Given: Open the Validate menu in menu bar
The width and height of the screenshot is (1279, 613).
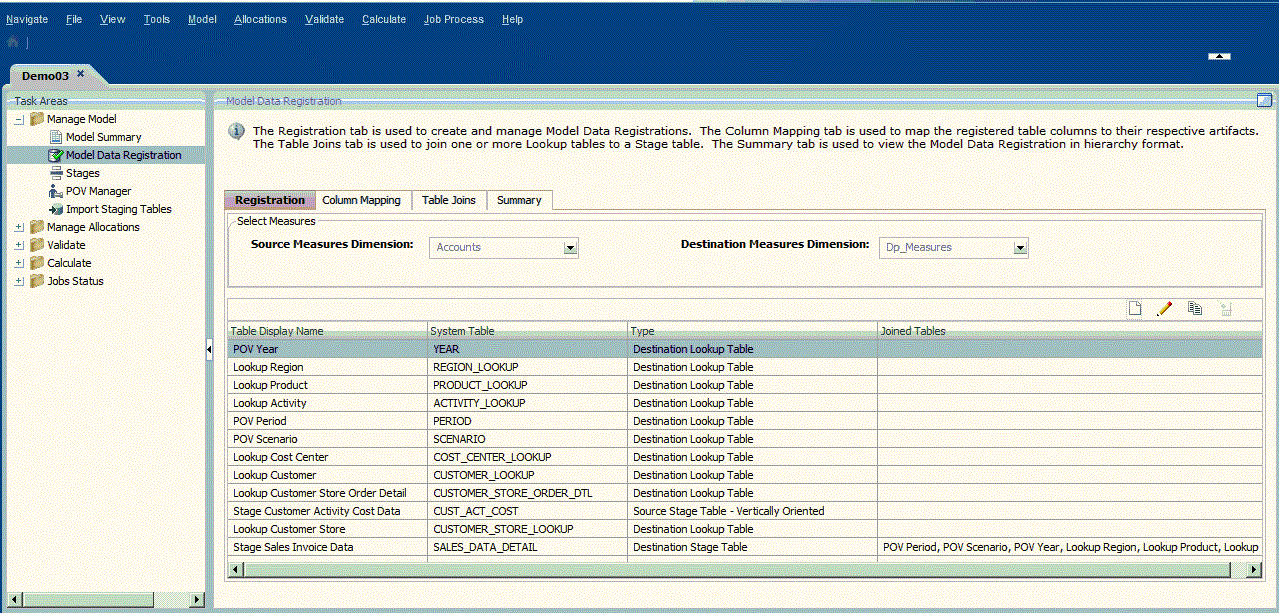Looking at the screenshot, I should (324, 19).
